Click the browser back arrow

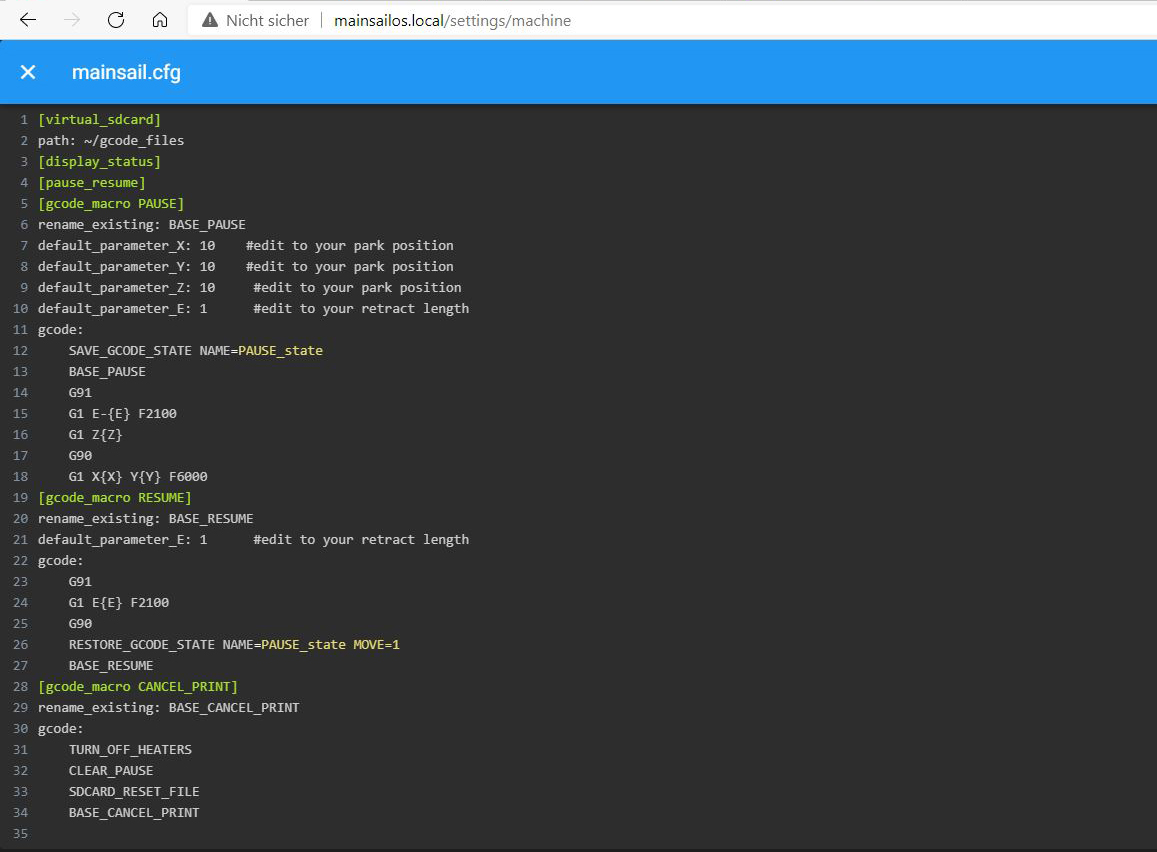[28, 20]
